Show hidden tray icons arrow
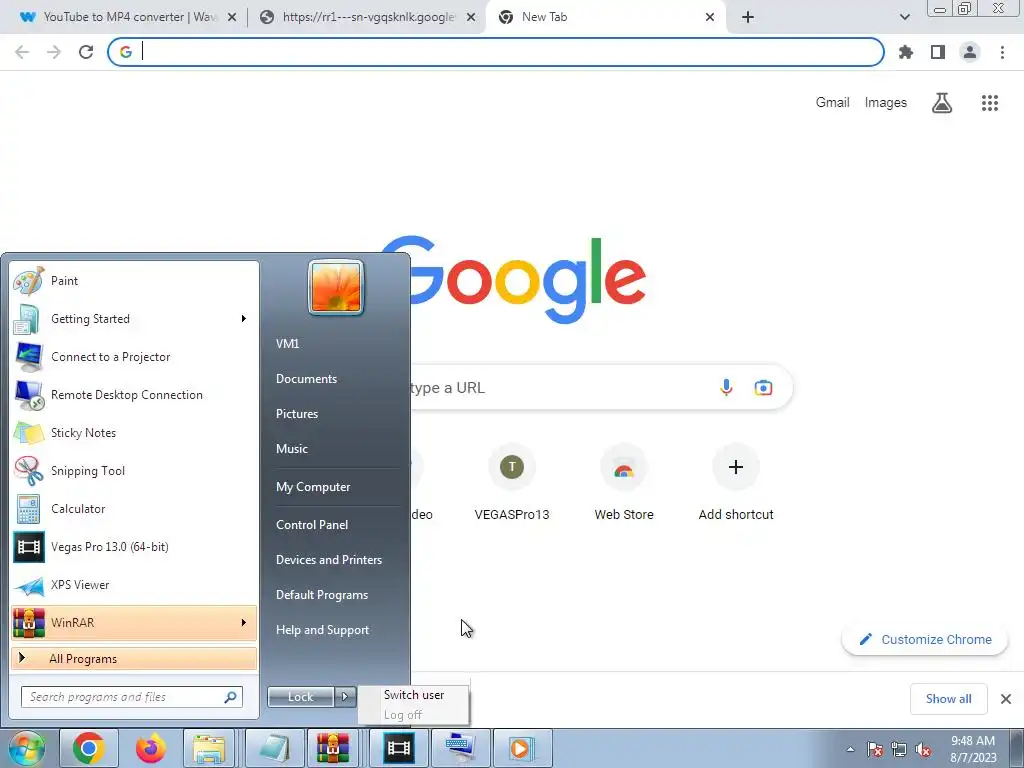Image resolution: width=1024 pixels, height=768 pixels. (x=850, y=749)
